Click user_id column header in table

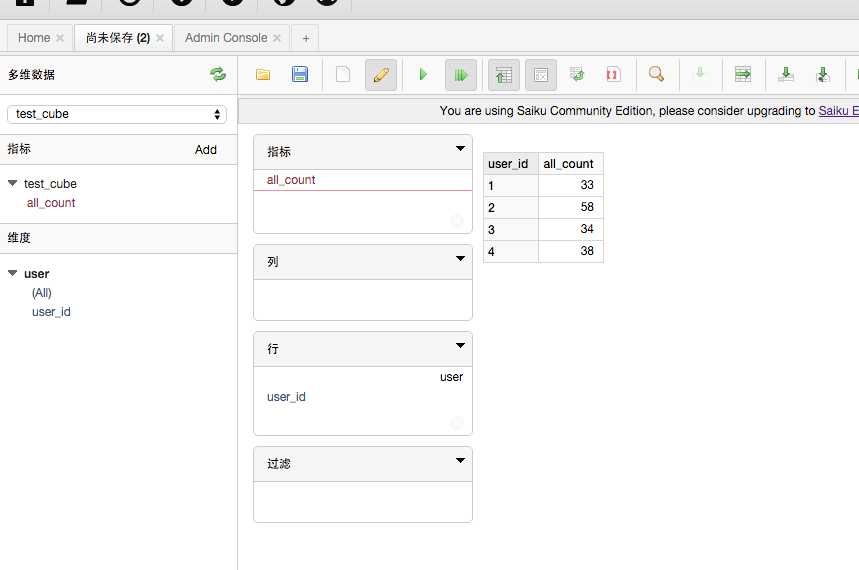pos(511,164)
